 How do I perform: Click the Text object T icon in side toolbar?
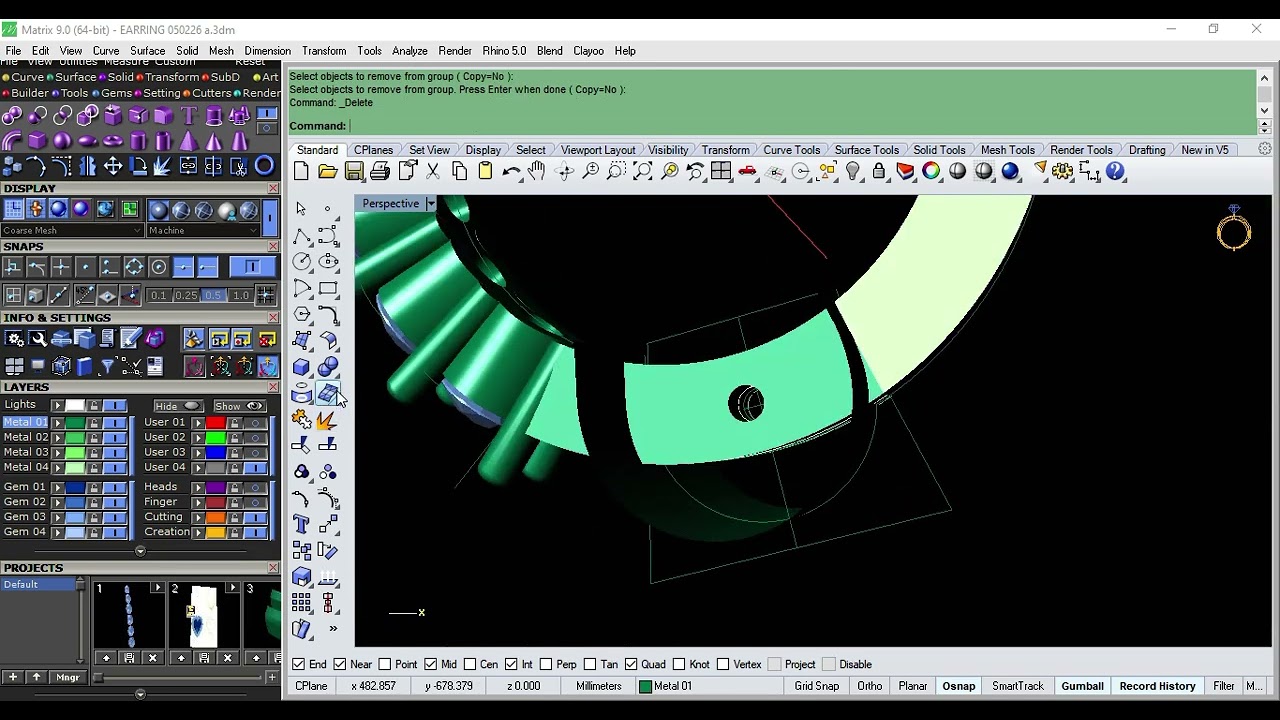pyautogui.click(x=302, y=524)
